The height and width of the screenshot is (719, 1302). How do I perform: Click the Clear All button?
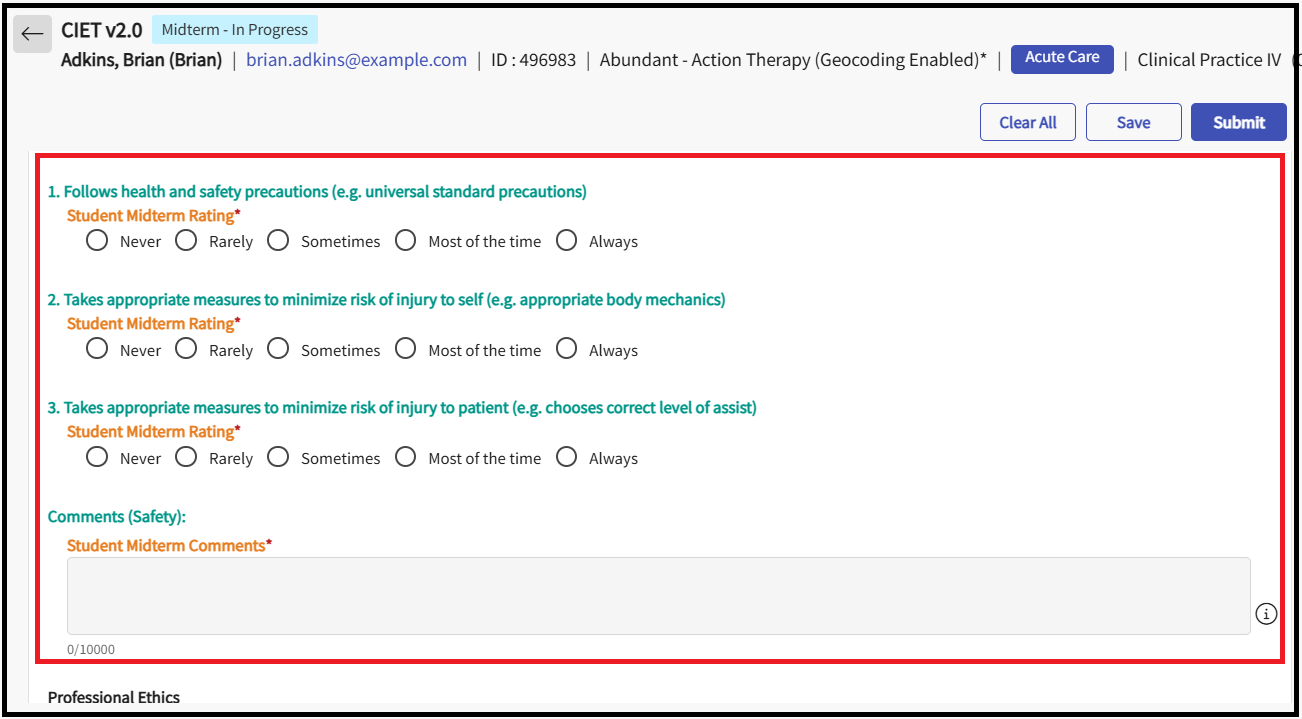pos(1027,122)
